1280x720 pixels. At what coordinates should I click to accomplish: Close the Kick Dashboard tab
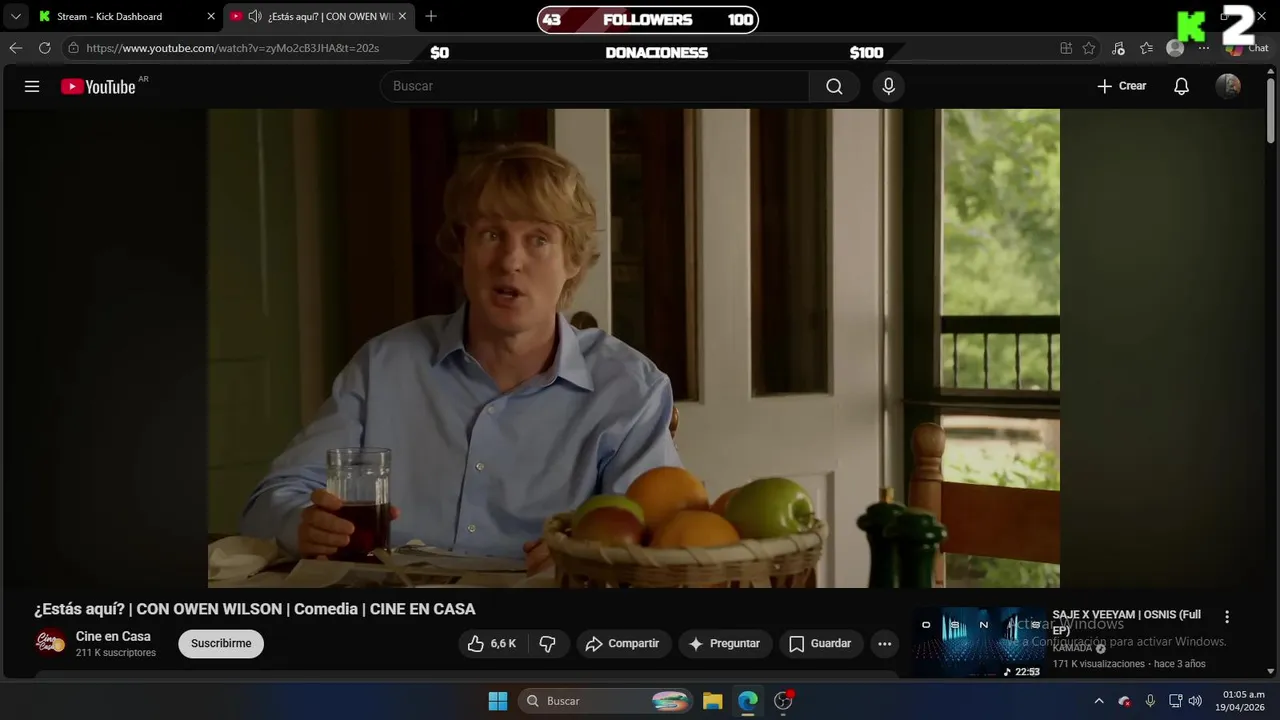(211, 16)
